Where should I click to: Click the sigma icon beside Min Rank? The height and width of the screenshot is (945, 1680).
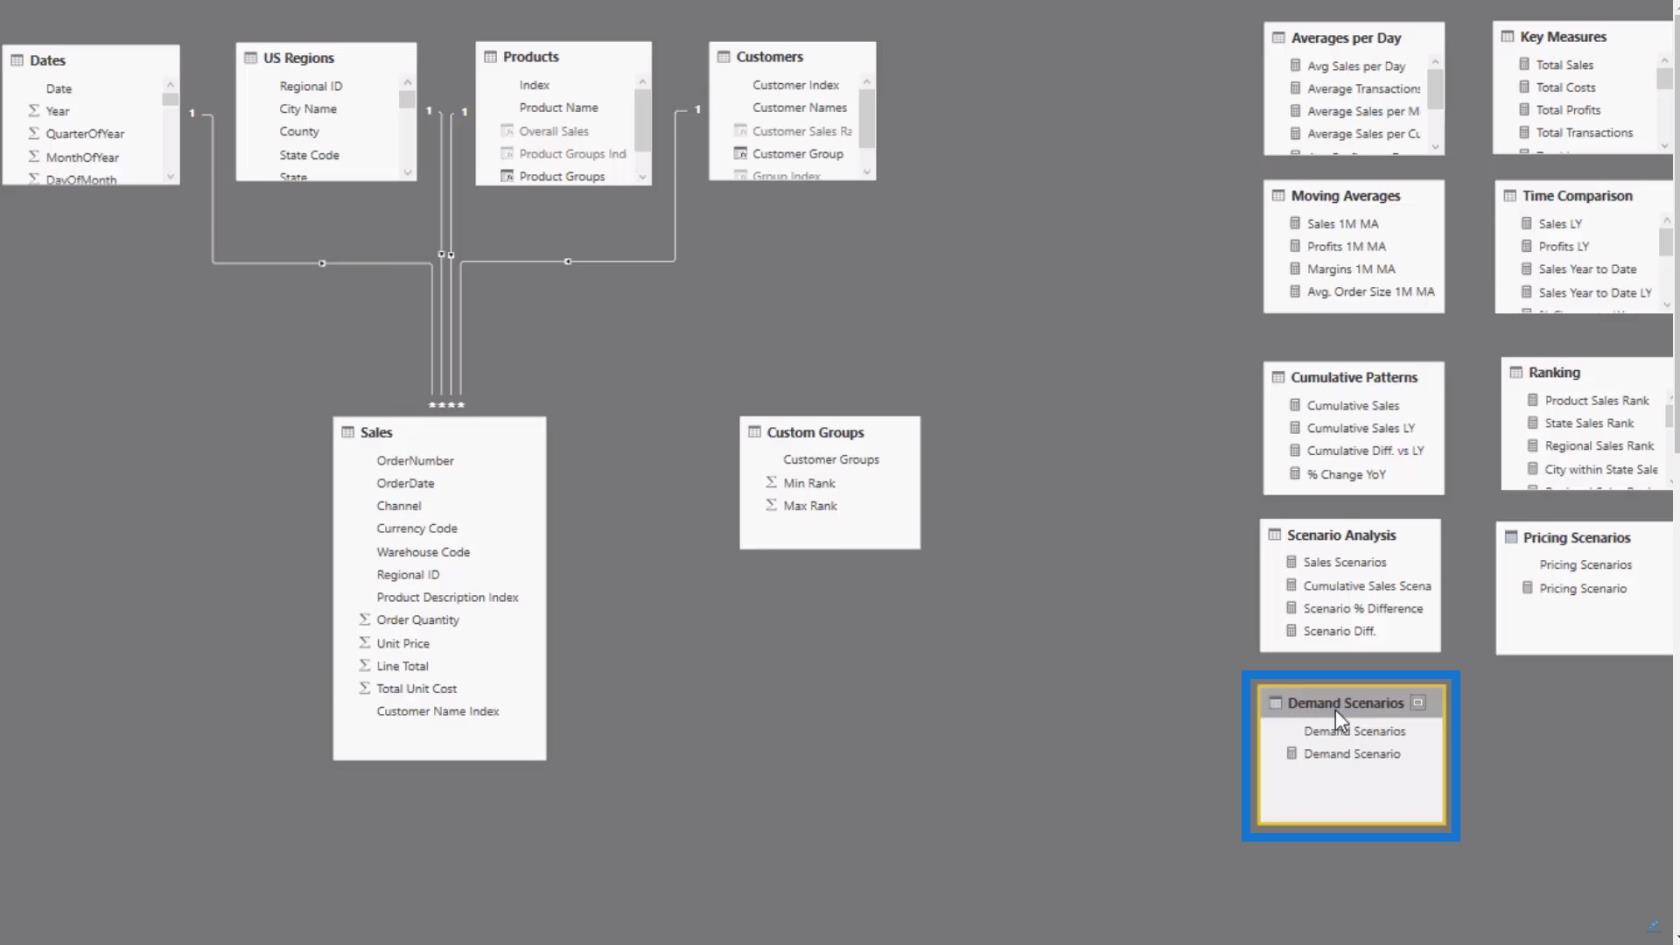coord(771,483)
